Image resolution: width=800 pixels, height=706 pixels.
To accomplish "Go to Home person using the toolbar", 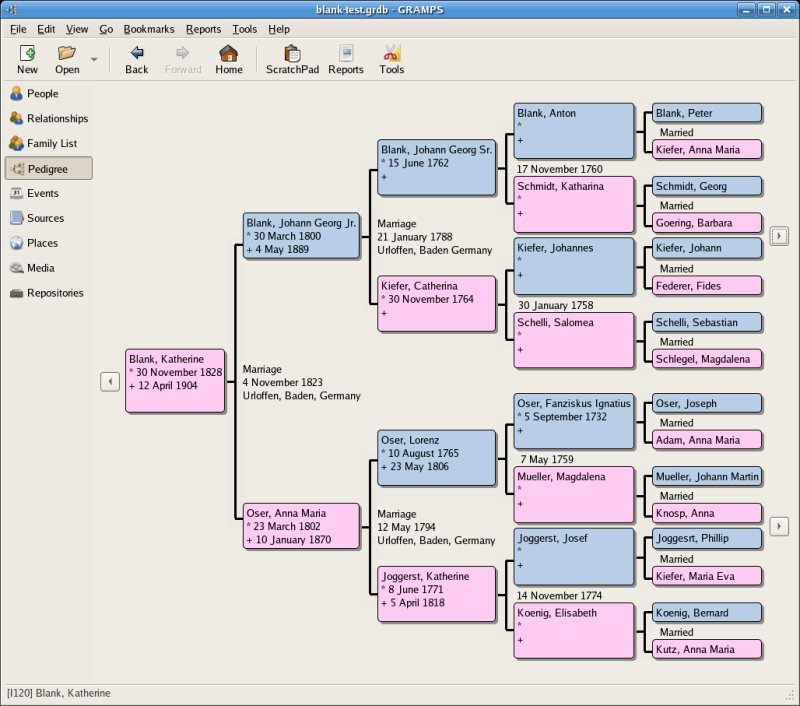I will pos(230,58).
